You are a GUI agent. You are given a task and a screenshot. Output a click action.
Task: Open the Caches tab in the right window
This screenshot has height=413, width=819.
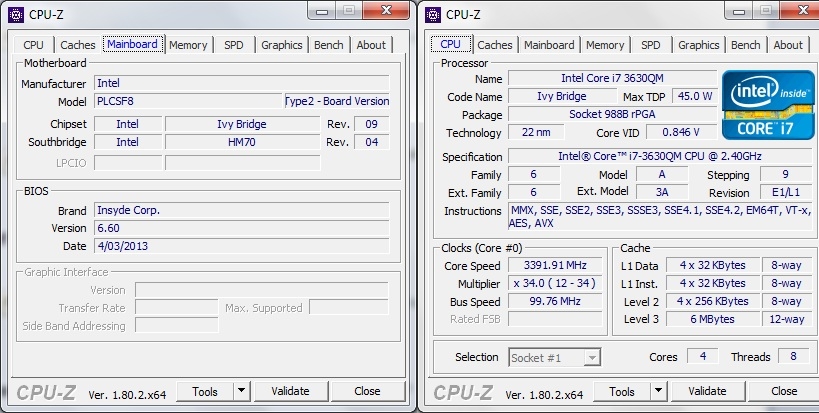point(495,45)
